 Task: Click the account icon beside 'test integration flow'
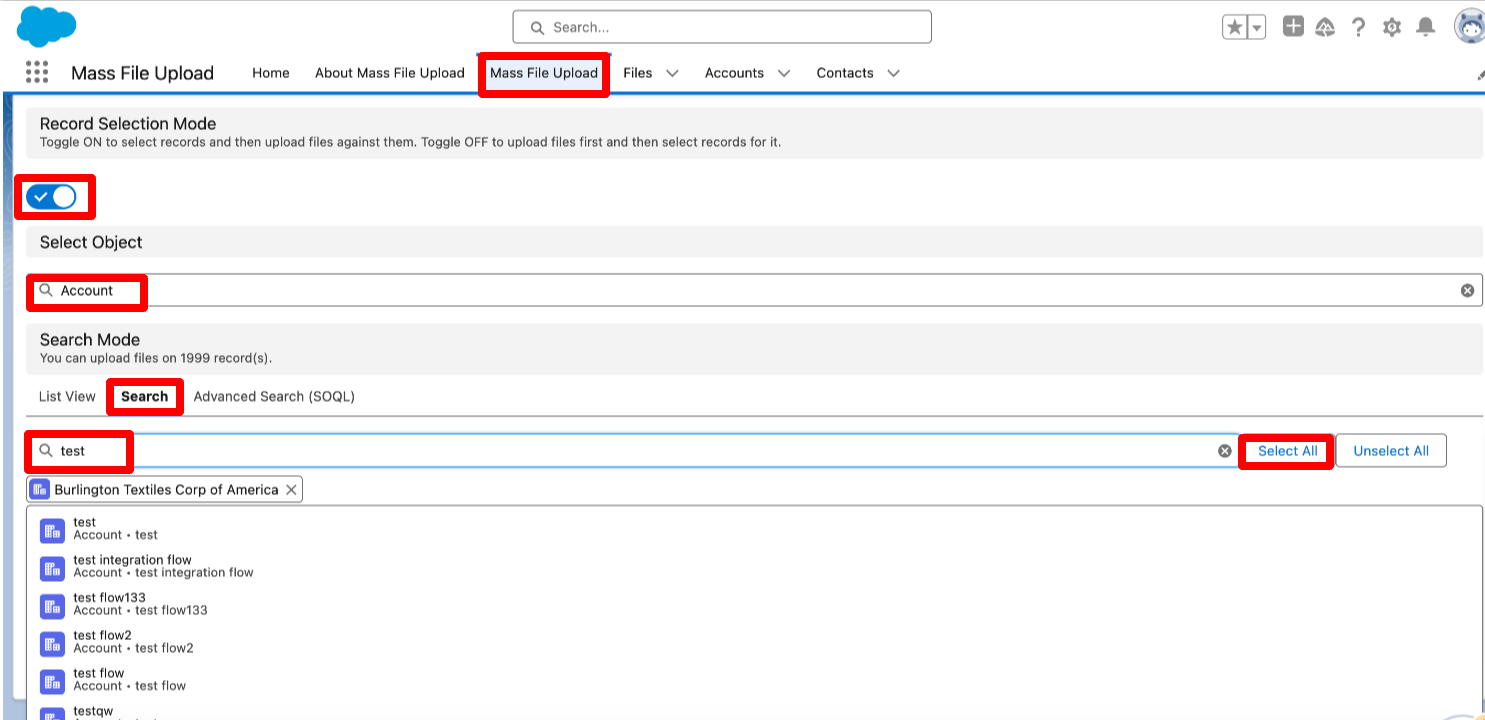coord(52,569)
